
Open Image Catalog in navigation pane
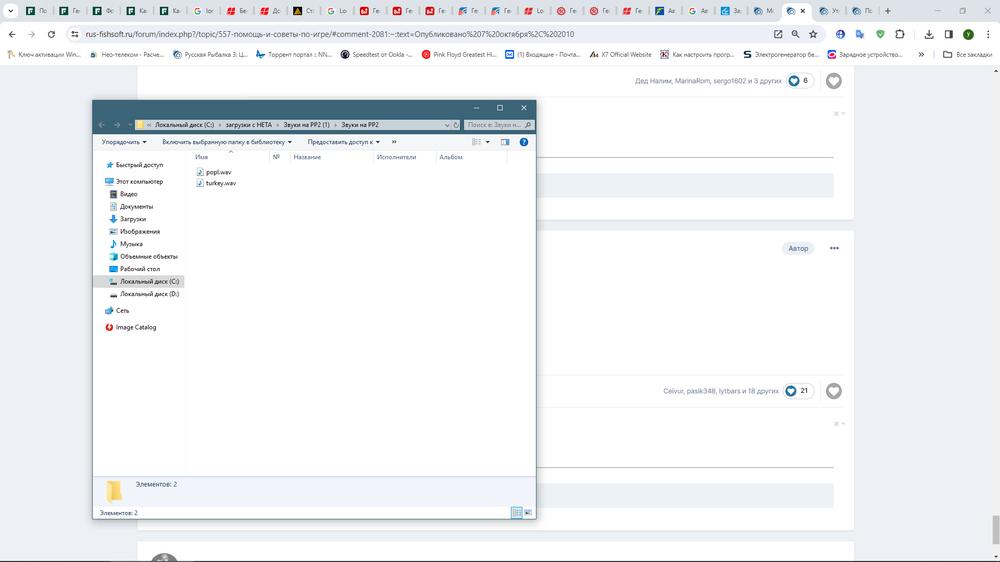(x=135, y=327)
